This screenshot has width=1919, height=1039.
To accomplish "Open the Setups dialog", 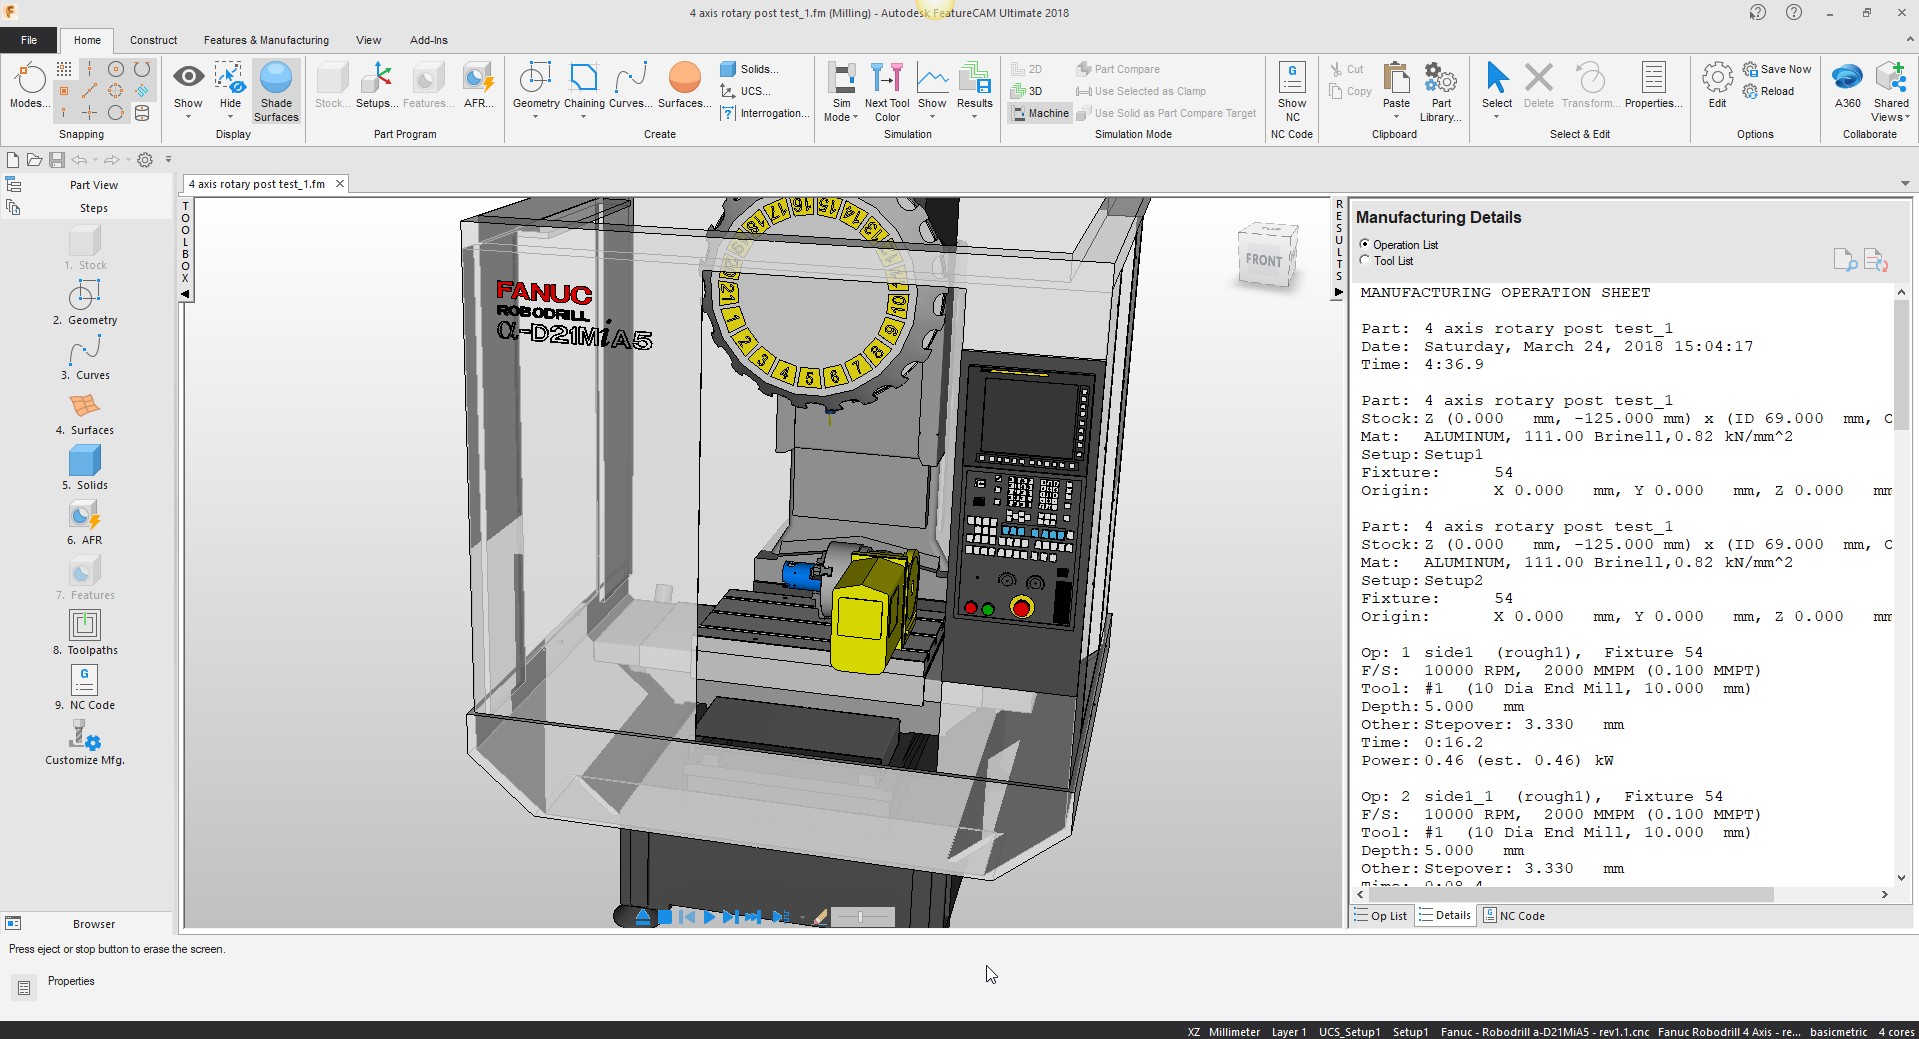I will pyautogui.click(x=377, y=86).
